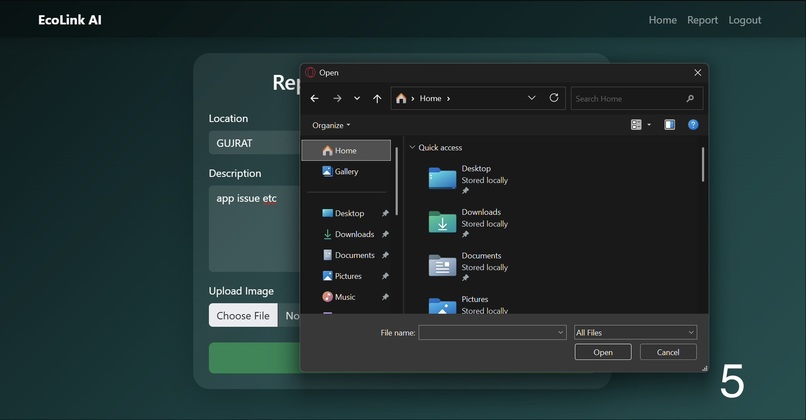Open help with the question mark icon
The height and width of the screenshot is (420, 806).
pyautogui.click(x=693, y=124)
